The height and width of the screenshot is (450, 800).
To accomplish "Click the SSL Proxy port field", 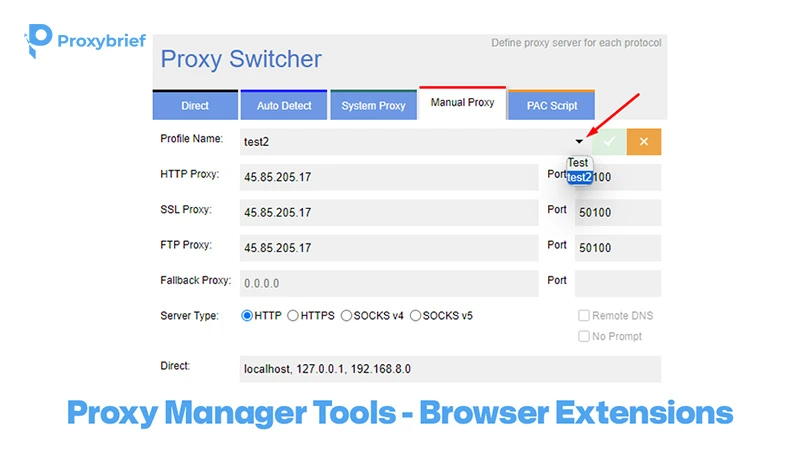I will point(618,212).
